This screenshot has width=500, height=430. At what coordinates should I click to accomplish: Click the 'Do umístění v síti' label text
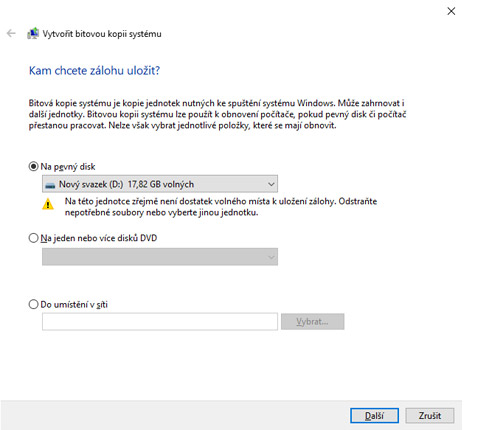[74, 304]
